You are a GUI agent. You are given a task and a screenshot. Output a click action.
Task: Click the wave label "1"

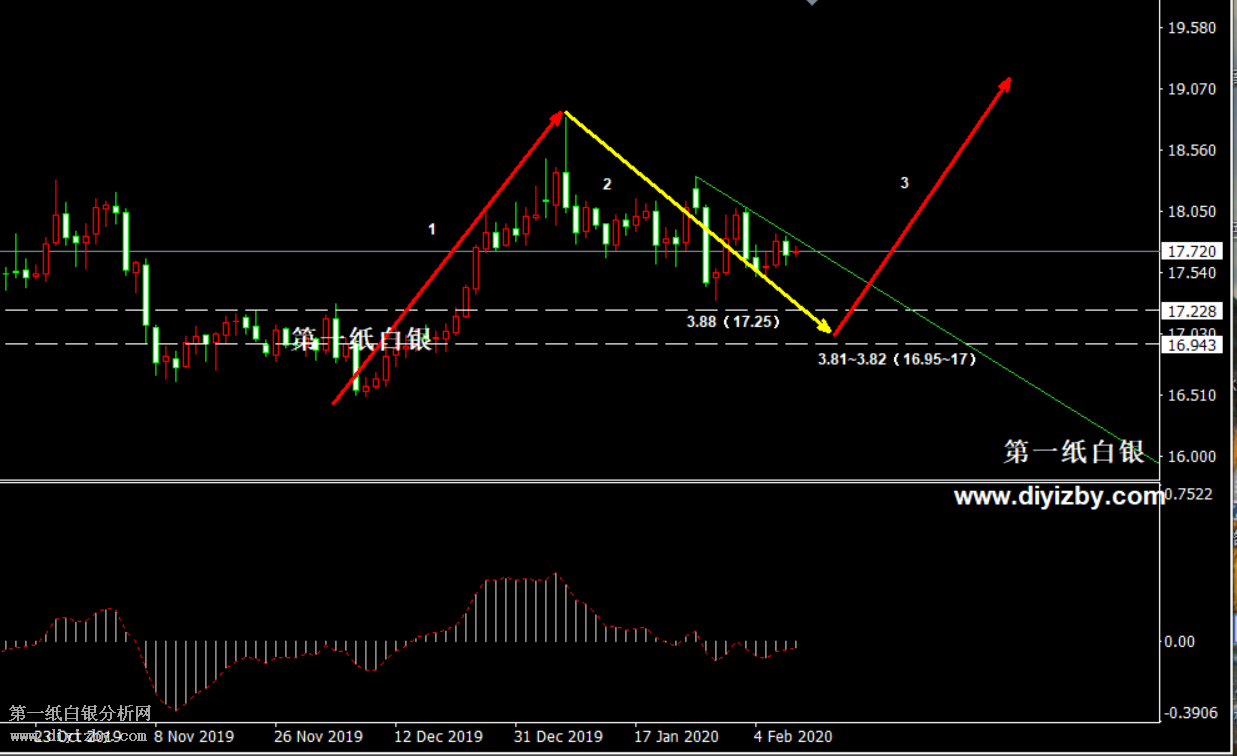click(432, 229)
